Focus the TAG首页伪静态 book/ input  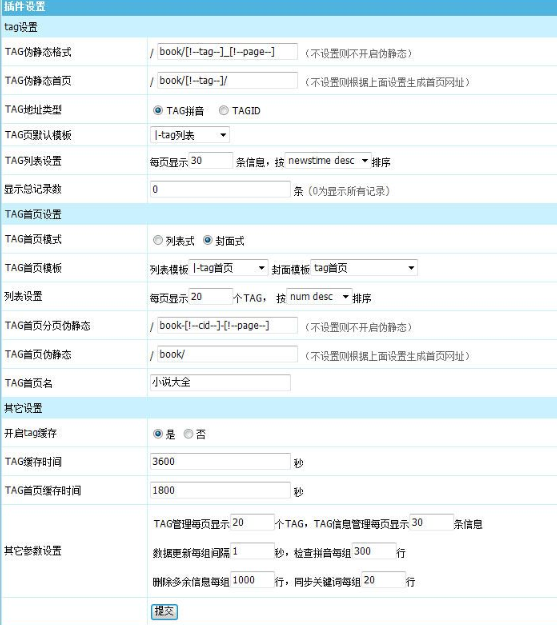[227, 354]
